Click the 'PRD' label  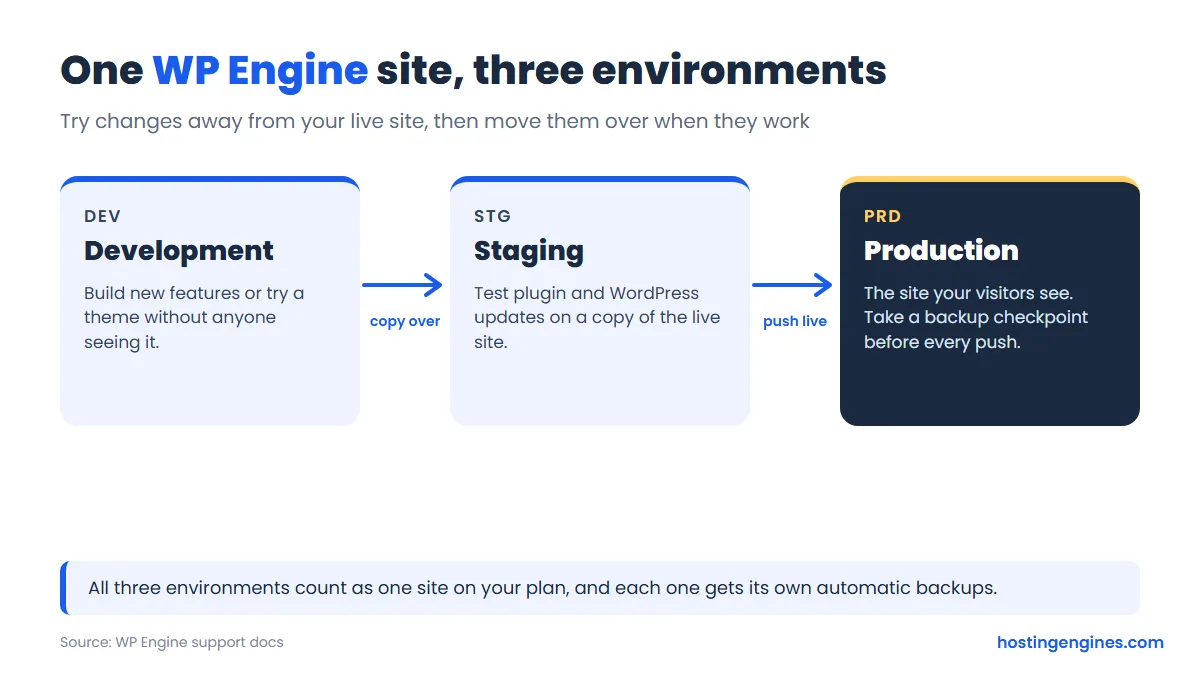882,216
